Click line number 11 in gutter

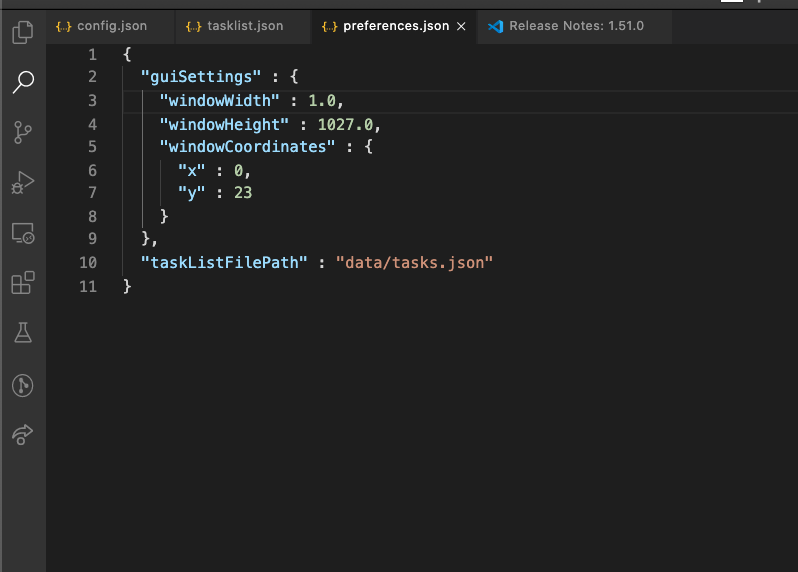click(x=88, y=287)
